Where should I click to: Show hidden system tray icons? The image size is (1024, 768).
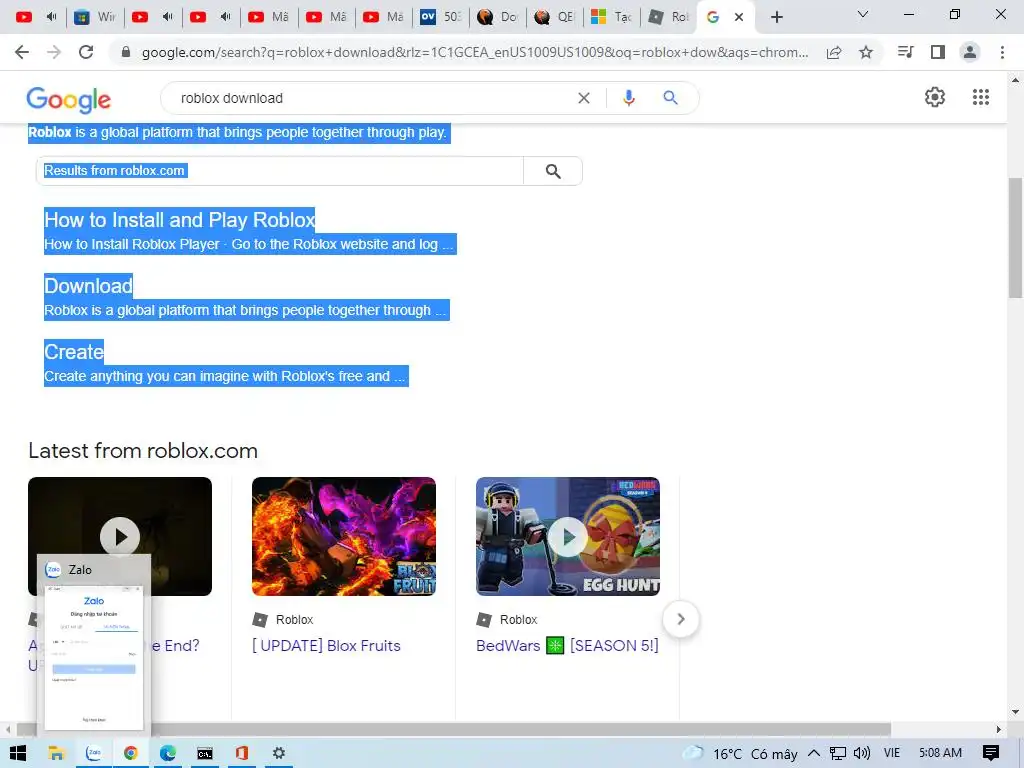tap(814, 753)
